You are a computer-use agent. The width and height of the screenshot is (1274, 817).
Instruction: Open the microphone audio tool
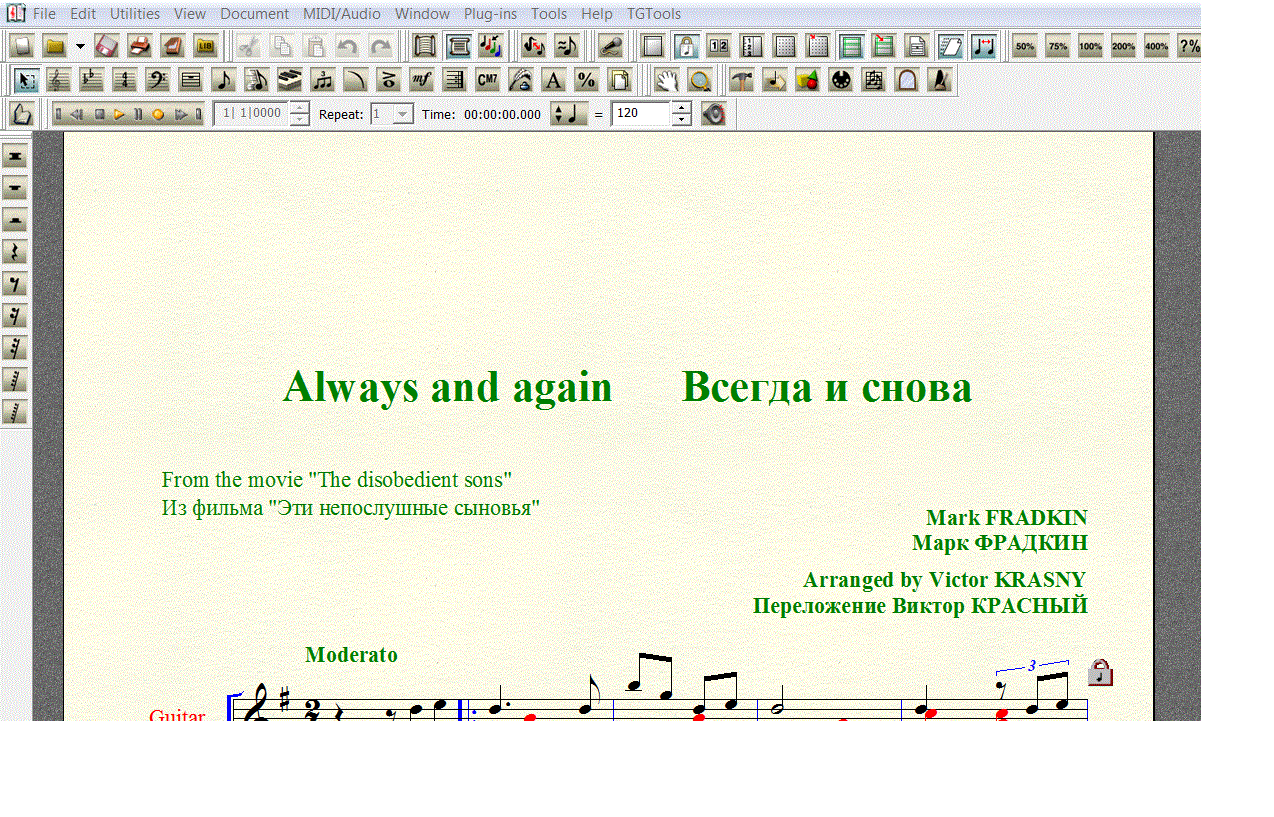click(611, 46)
